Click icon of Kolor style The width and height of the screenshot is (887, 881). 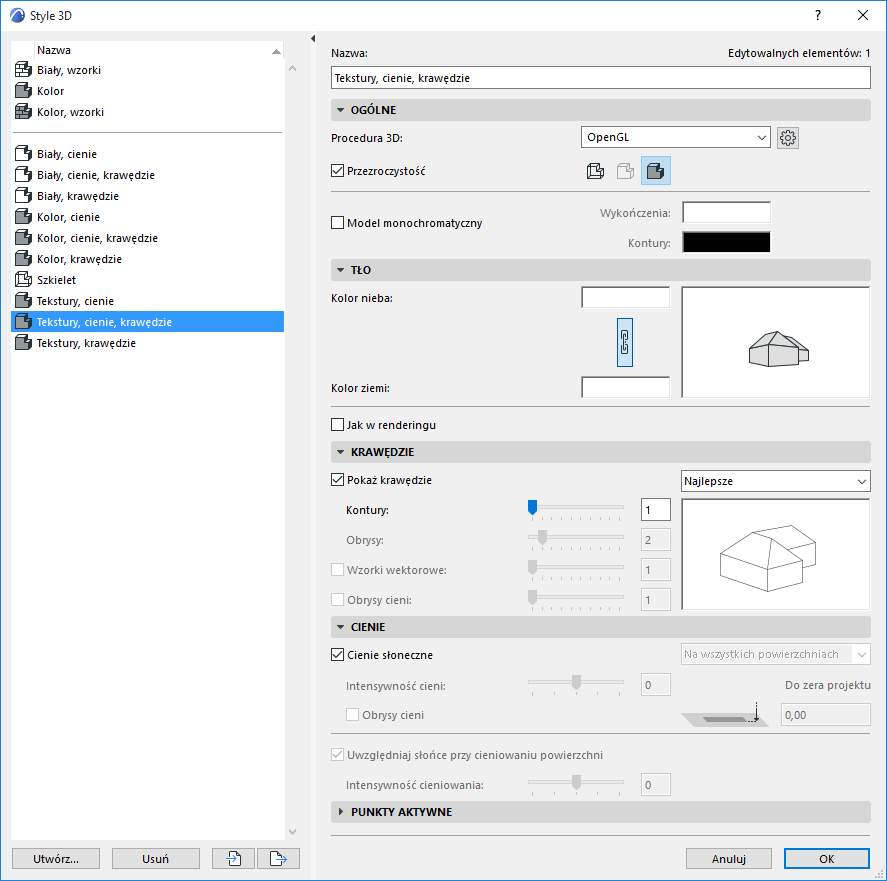23,91
